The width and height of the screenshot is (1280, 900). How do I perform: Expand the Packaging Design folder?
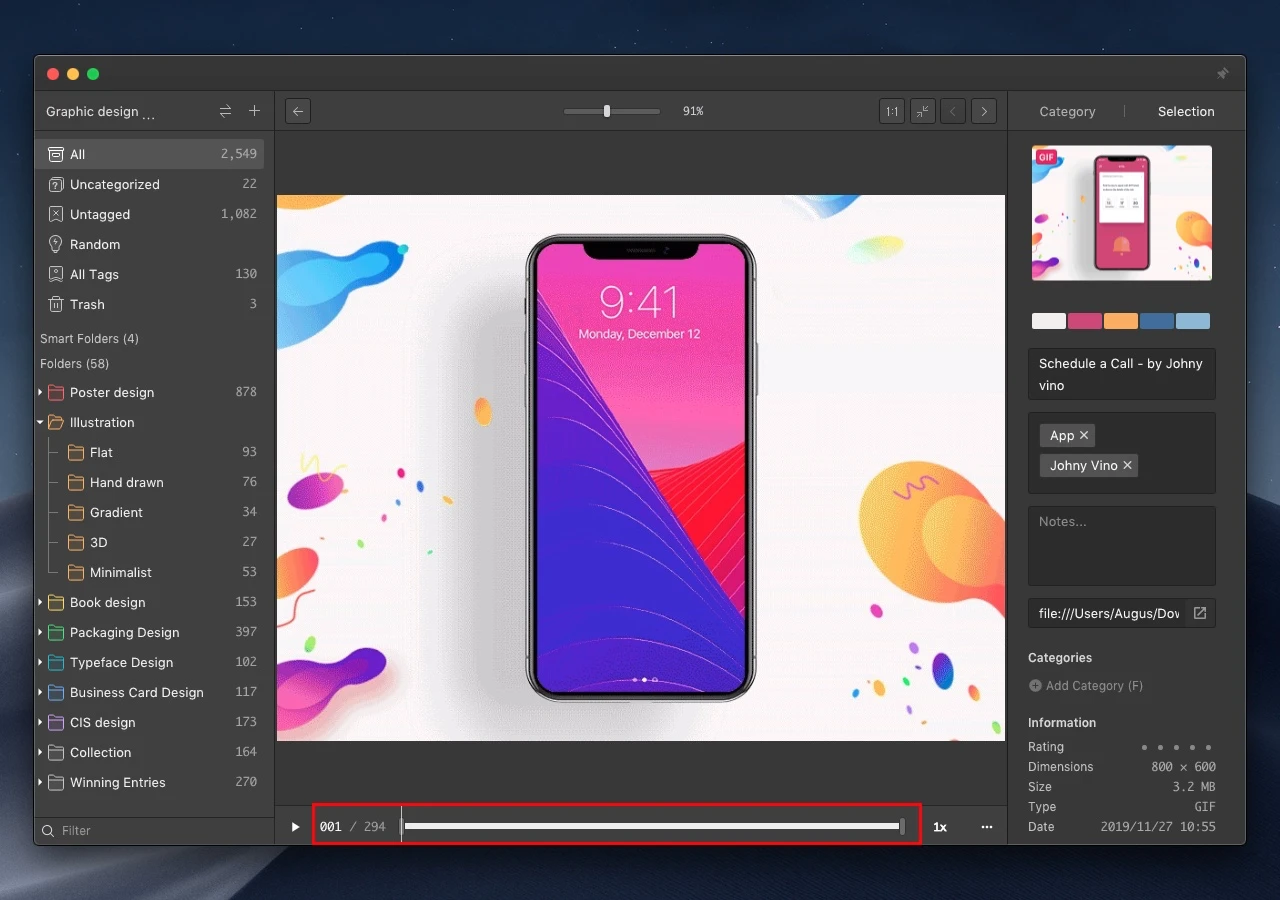37,632
